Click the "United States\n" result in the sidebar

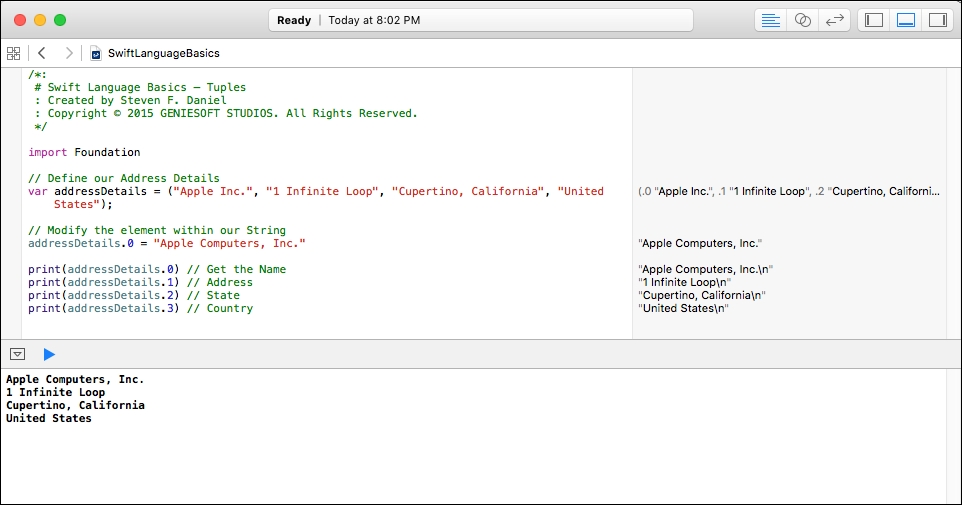(x=683, y=309)
